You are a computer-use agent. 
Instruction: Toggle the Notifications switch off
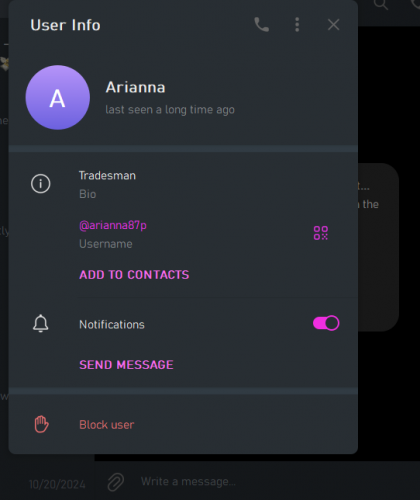tap(326, 323)
